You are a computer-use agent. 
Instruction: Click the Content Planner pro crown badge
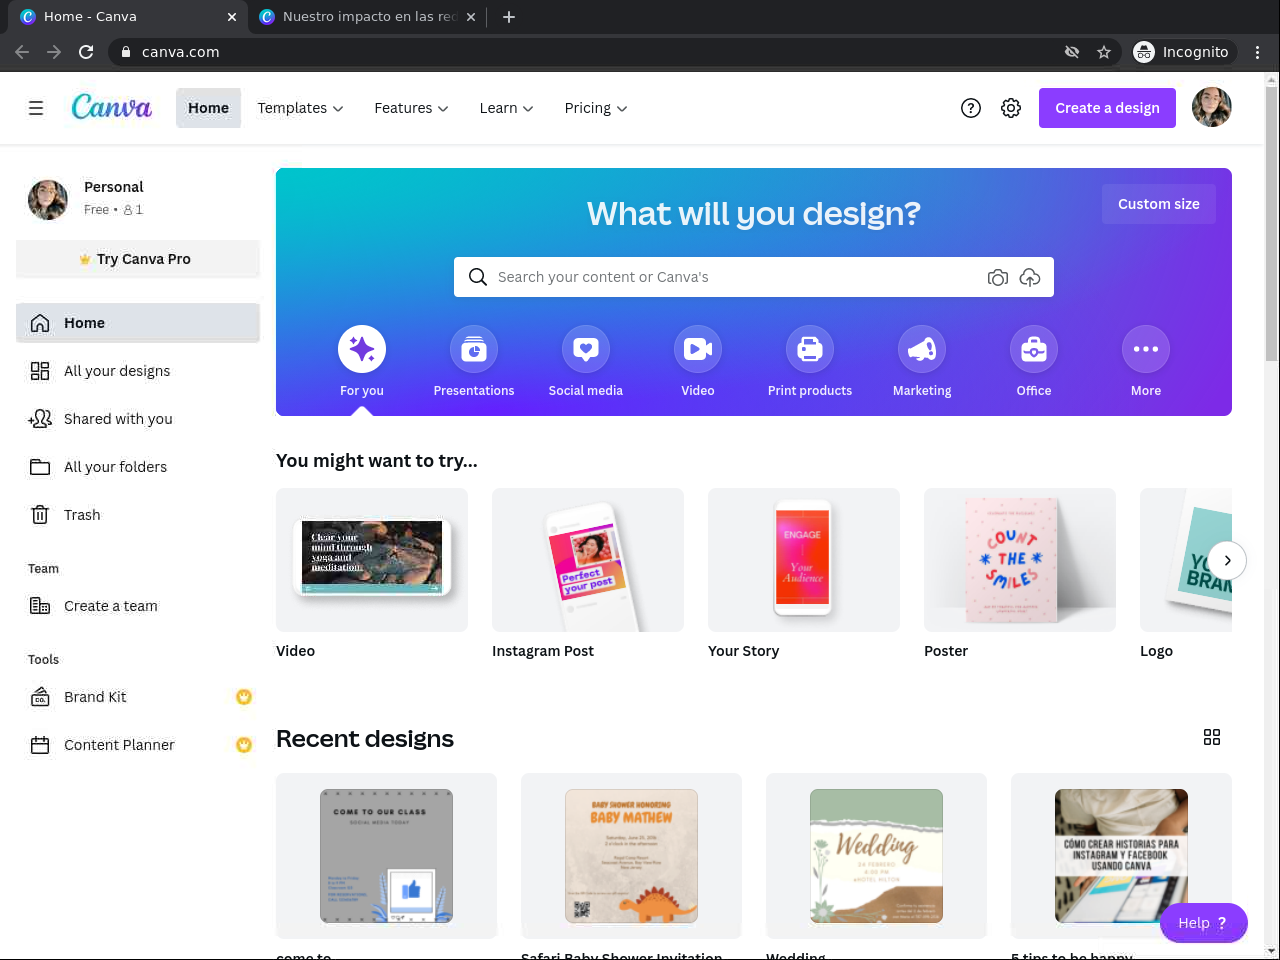coord(244,745)
